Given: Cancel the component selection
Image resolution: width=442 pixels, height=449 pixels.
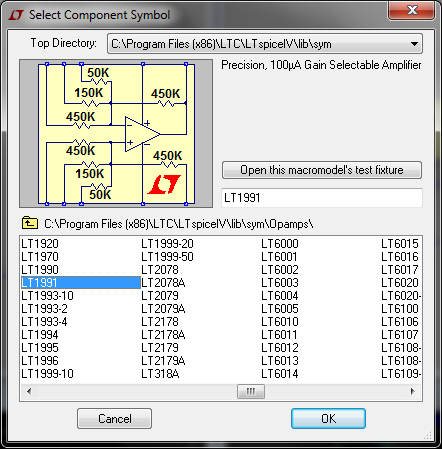Looking at the screenshot, I should point(114,419).
